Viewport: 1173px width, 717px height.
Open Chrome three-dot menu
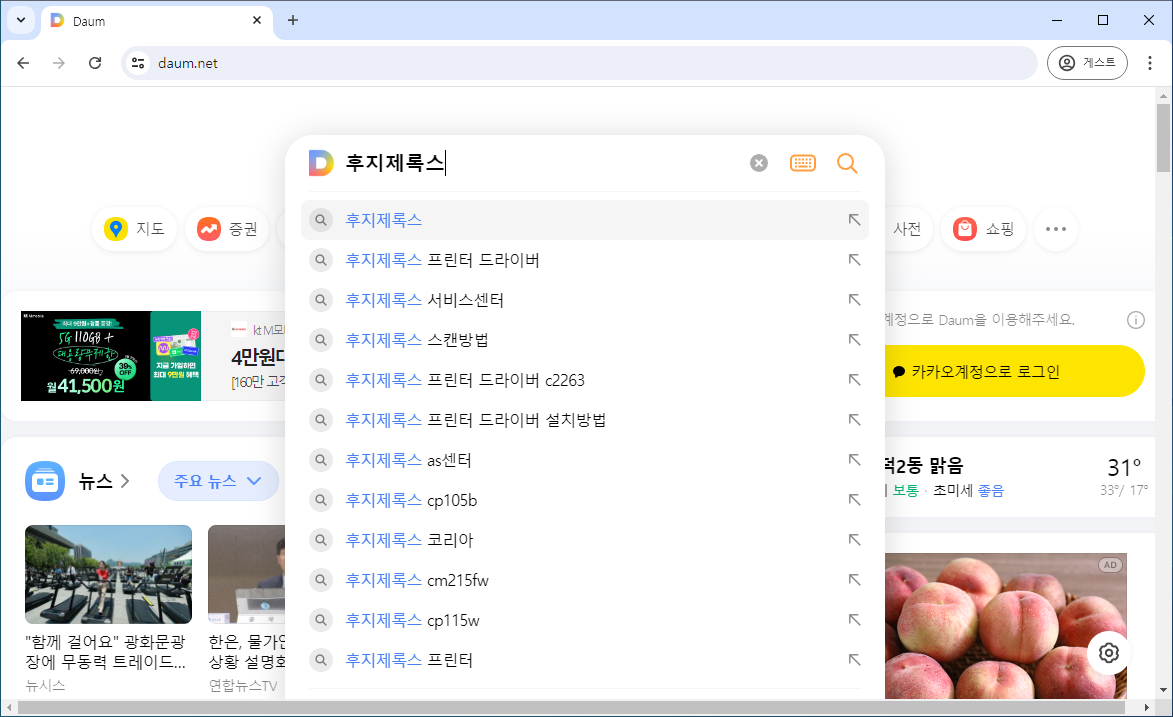(x=1150, y=63)
